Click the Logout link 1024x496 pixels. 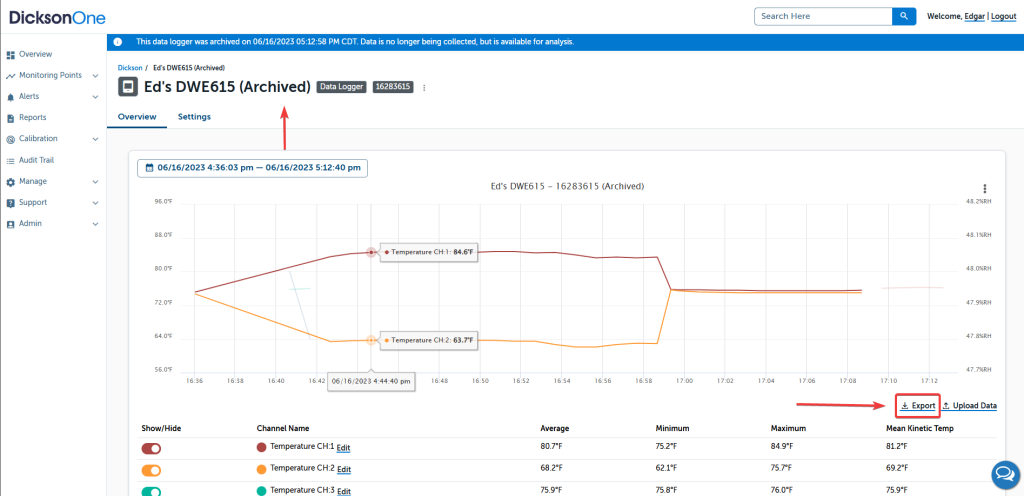(1002, 16)
